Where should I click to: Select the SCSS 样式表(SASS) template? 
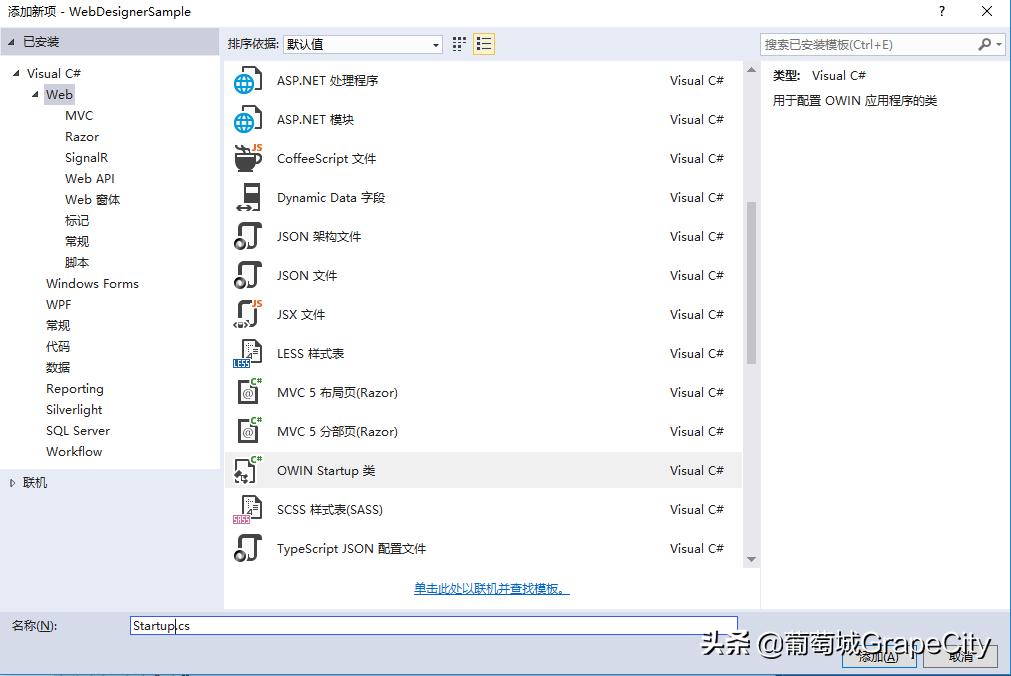tap(329, 509)
